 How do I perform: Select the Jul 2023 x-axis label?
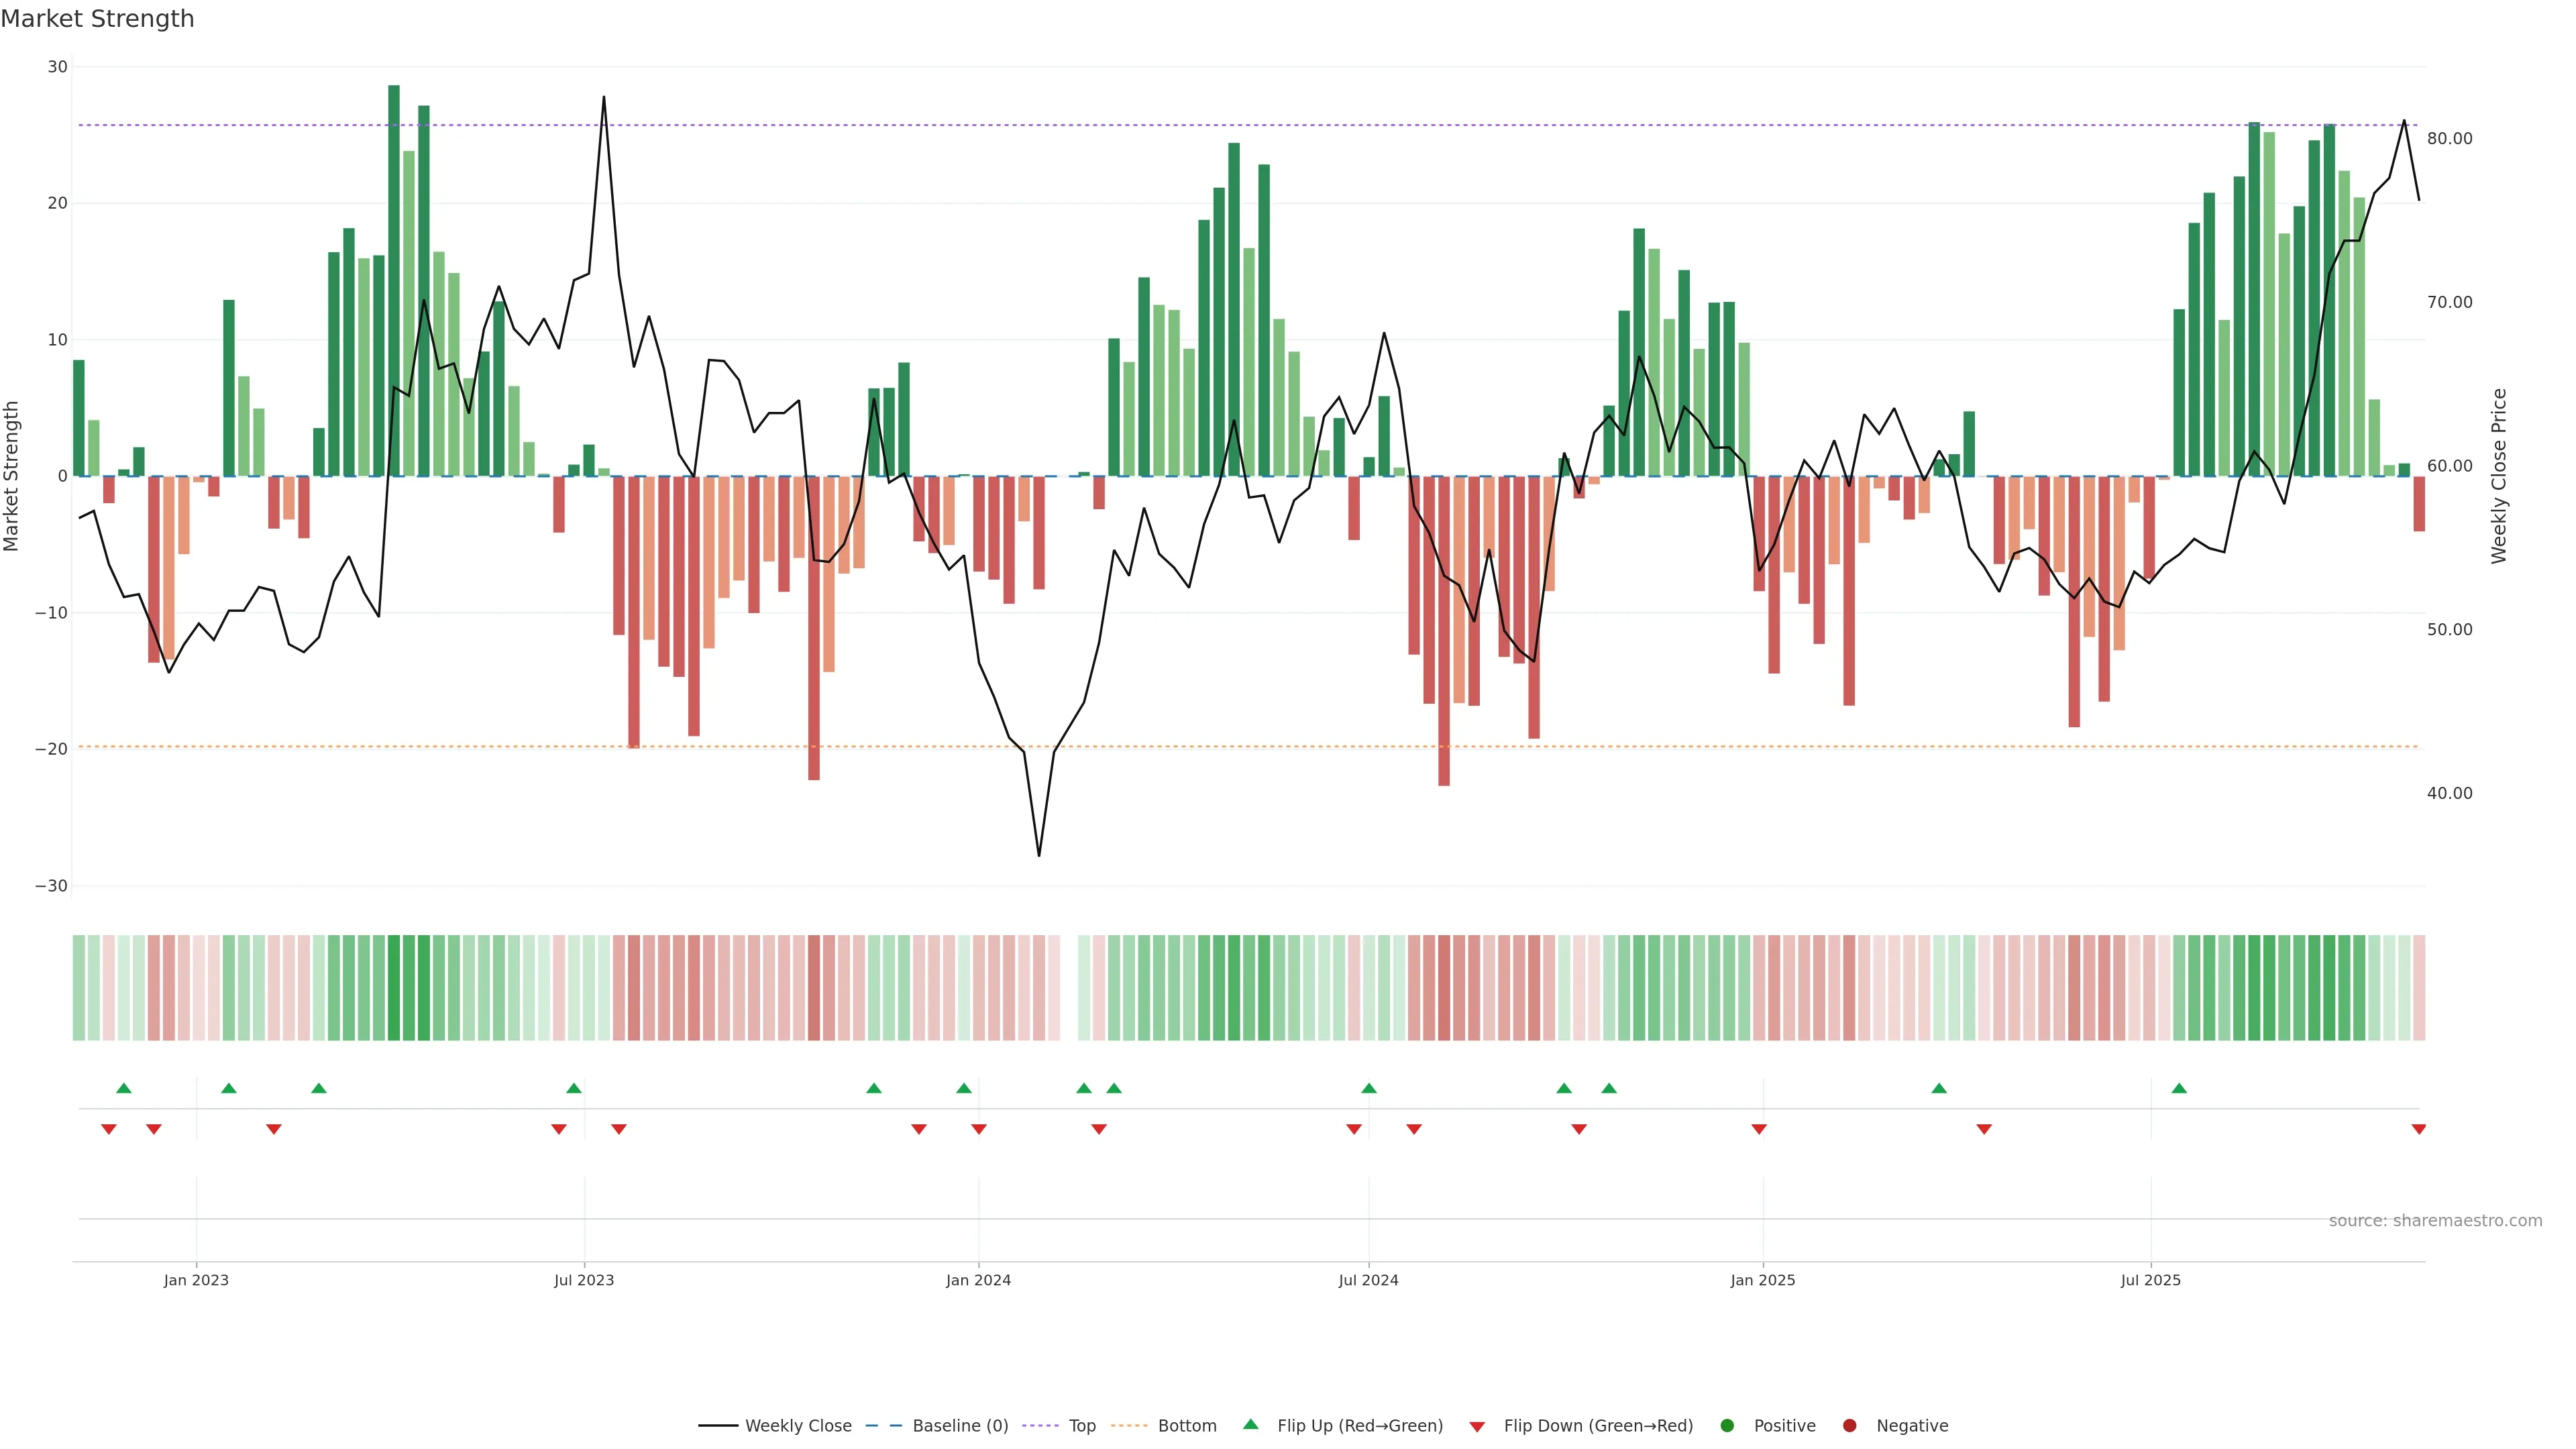click(x=584, y=1280)
